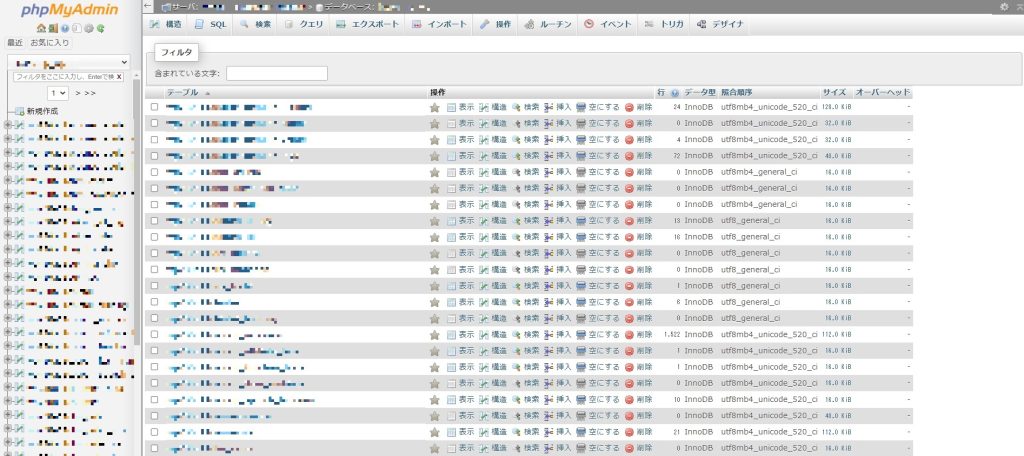Open the page number 1 dropdown

[59, 93]
